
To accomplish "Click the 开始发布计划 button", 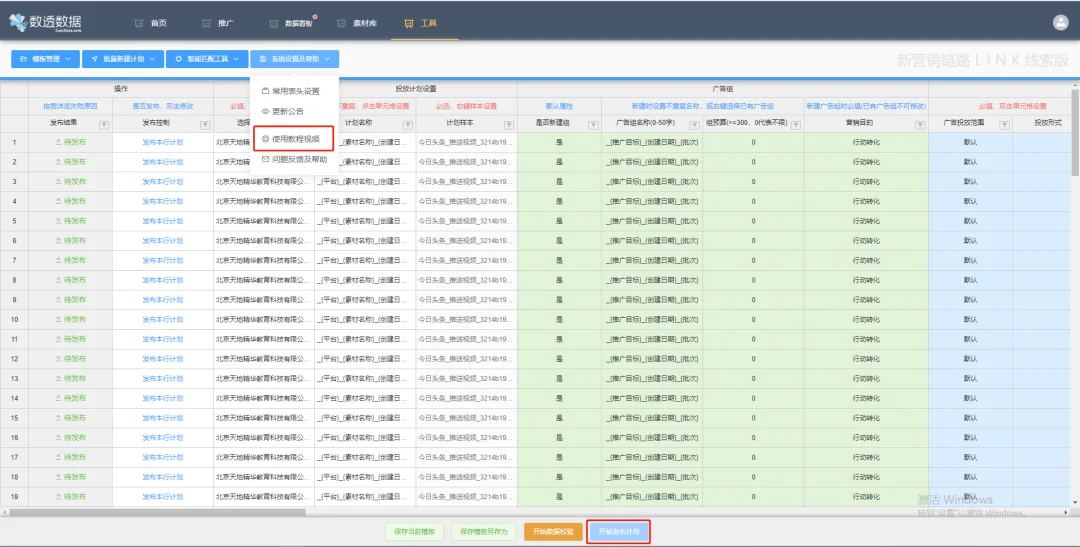I will click(619, 532).
